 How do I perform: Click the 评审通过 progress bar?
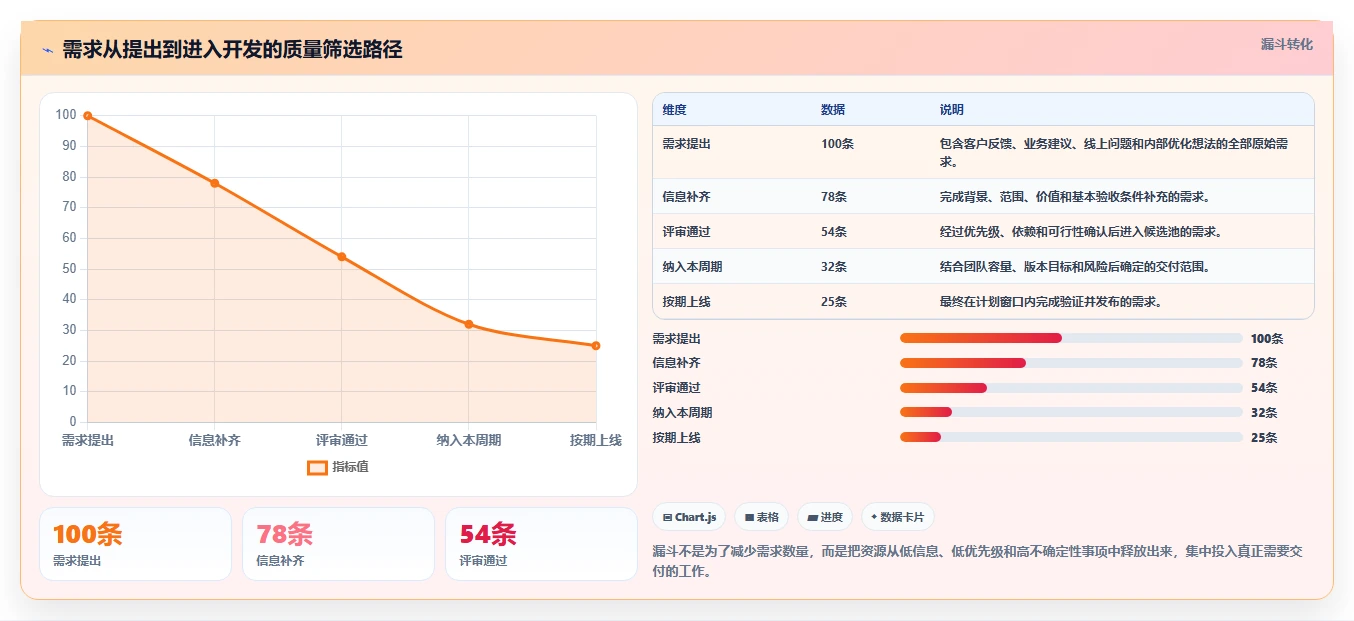(x=1071, y=388)
